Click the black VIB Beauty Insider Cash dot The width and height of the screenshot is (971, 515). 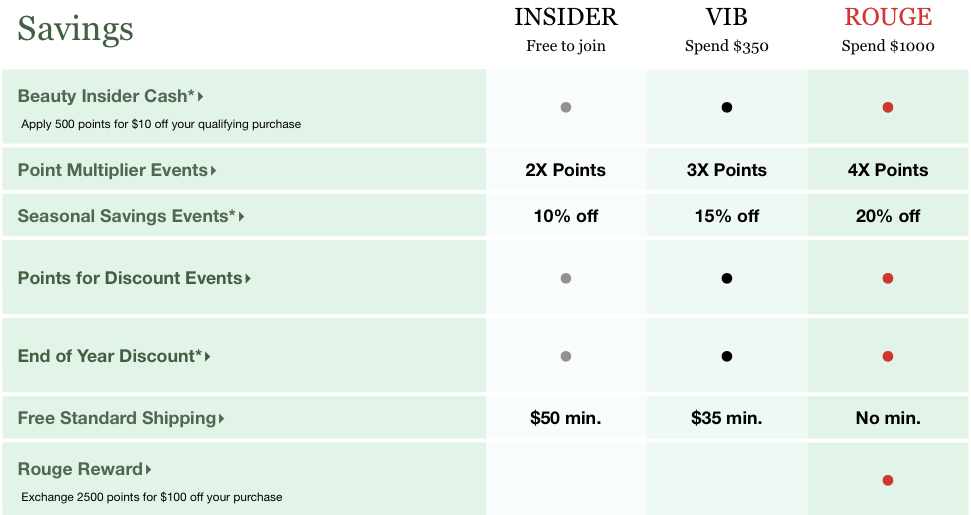coord(727,107)
